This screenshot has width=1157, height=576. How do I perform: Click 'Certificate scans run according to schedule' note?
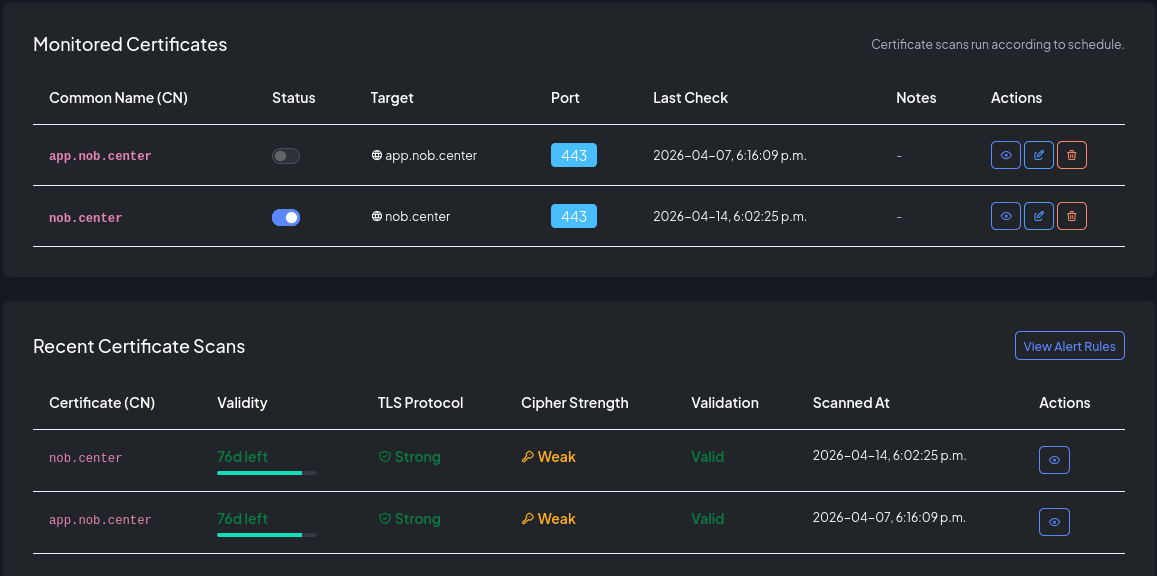[998, 44]
